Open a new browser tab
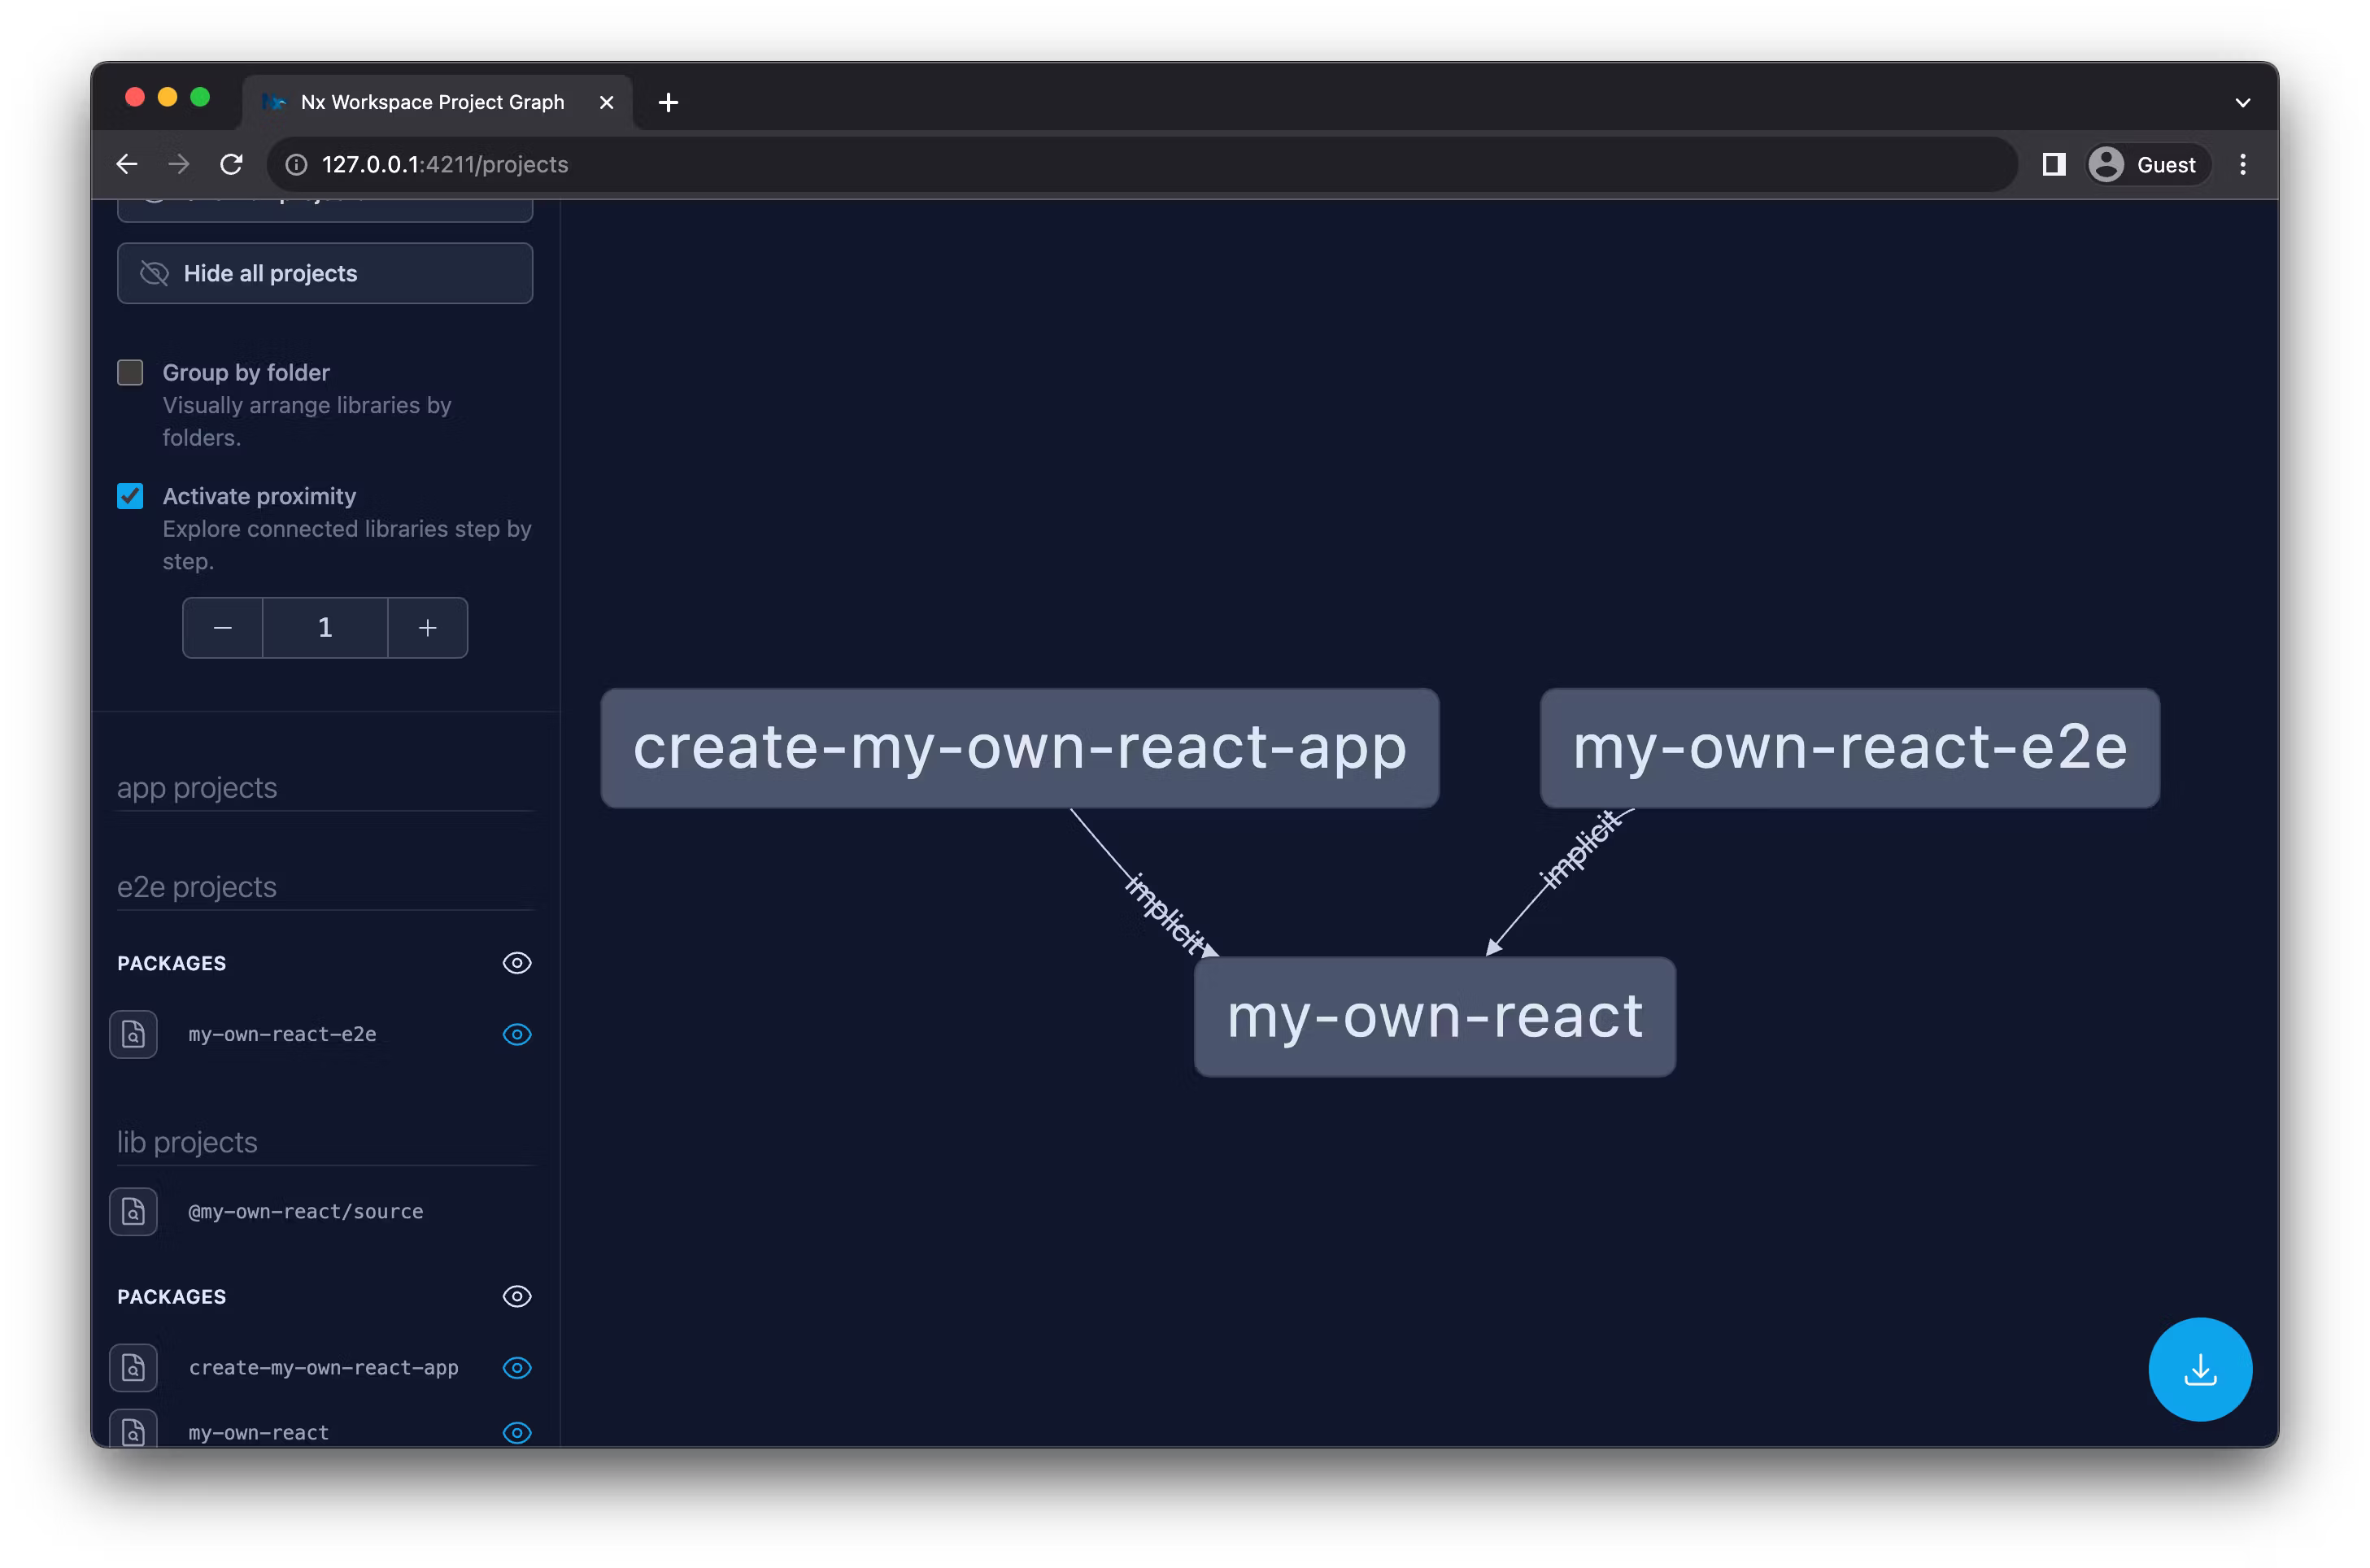Image resolution: width=2370 pixels, height=1568 pixels. [x=669, y=102]
